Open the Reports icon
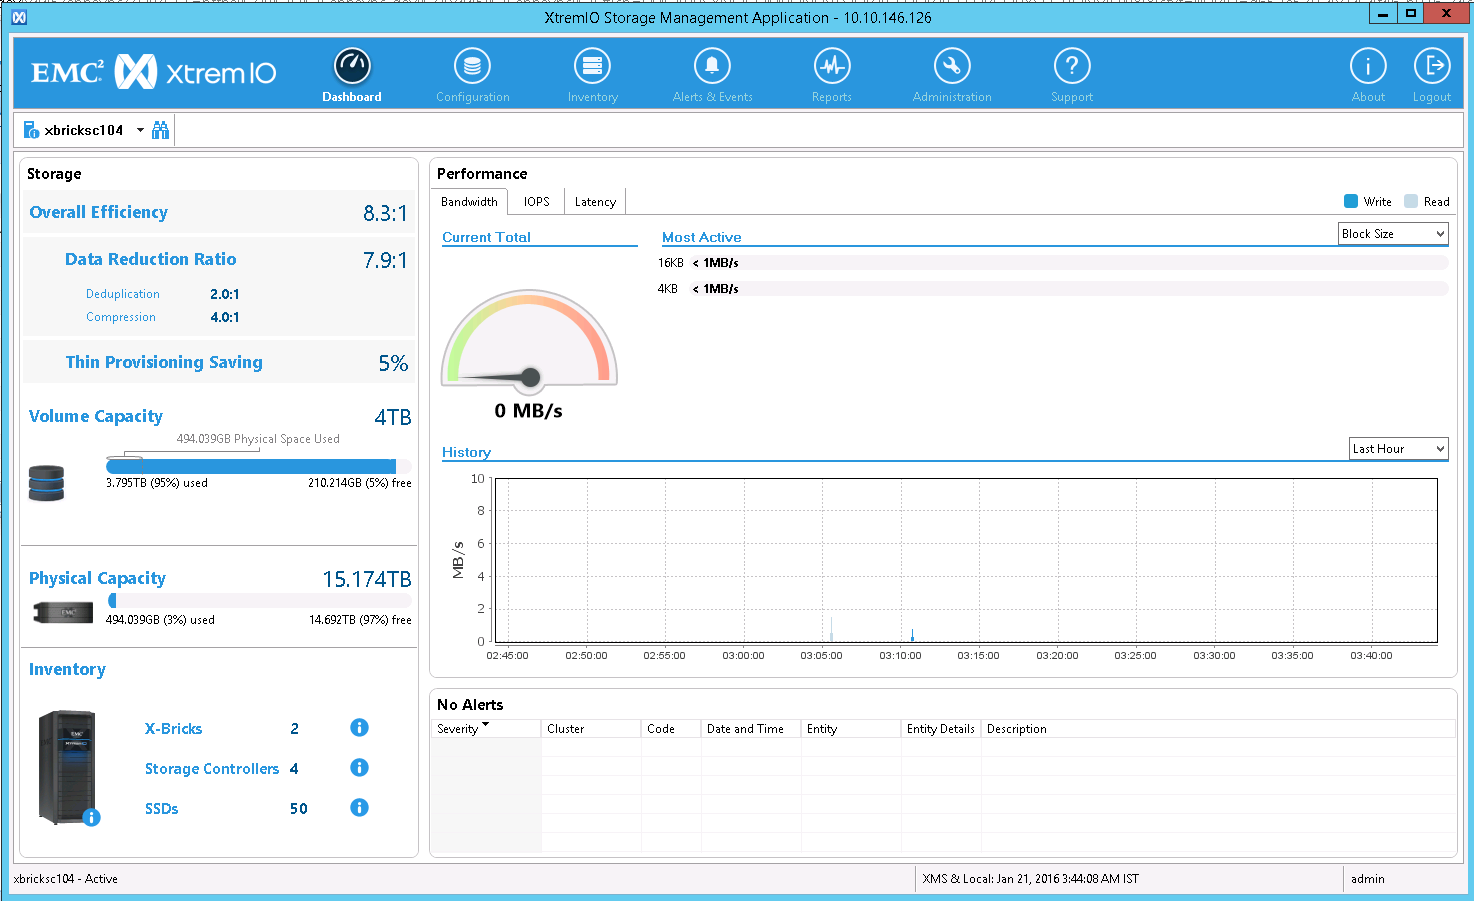 click(832, 67)
